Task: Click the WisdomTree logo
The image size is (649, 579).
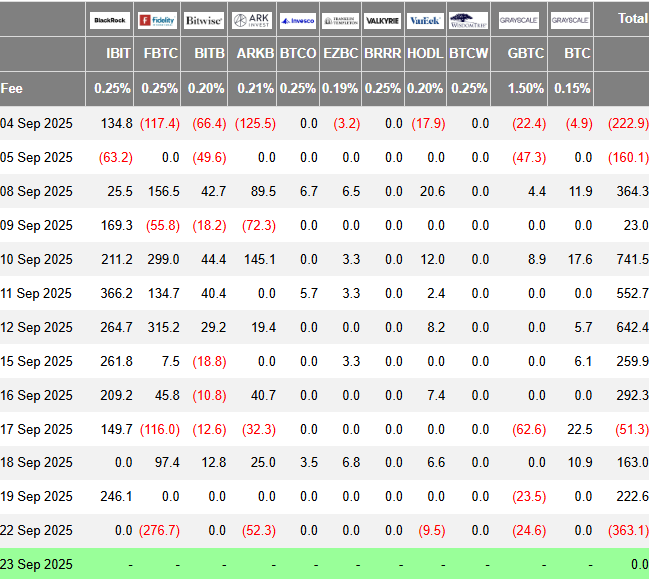Action: (468, 20)
